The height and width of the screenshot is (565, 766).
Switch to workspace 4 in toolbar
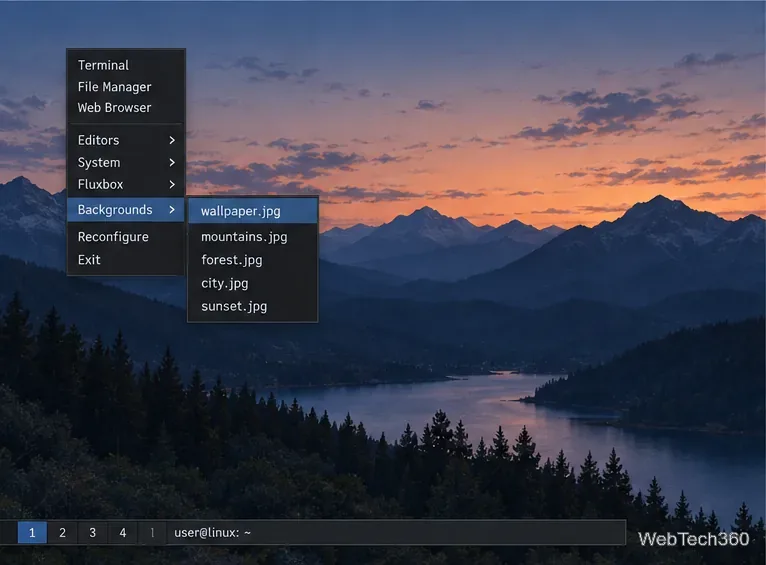(123, 532)
